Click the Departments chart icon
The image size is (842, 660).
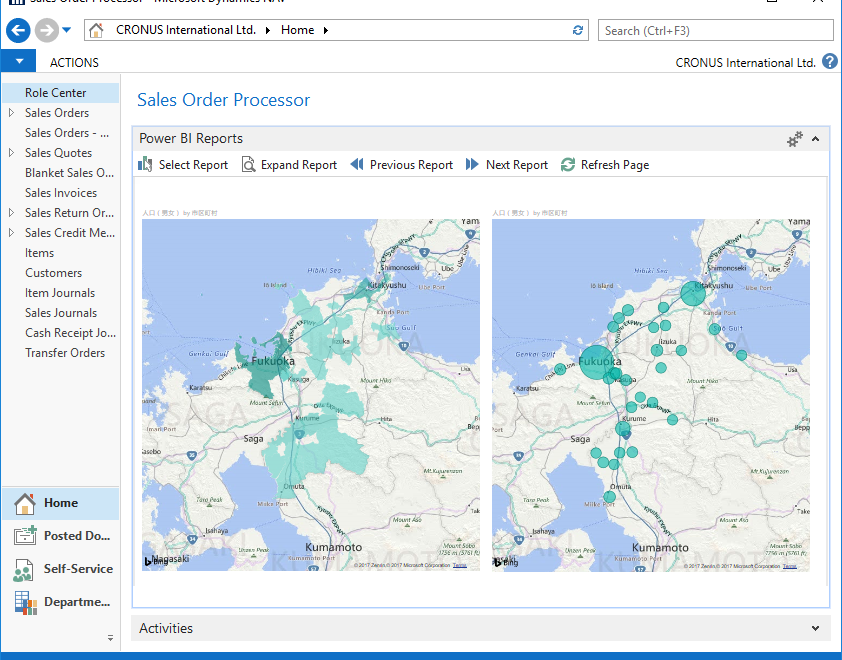click(x=25, y=603)
